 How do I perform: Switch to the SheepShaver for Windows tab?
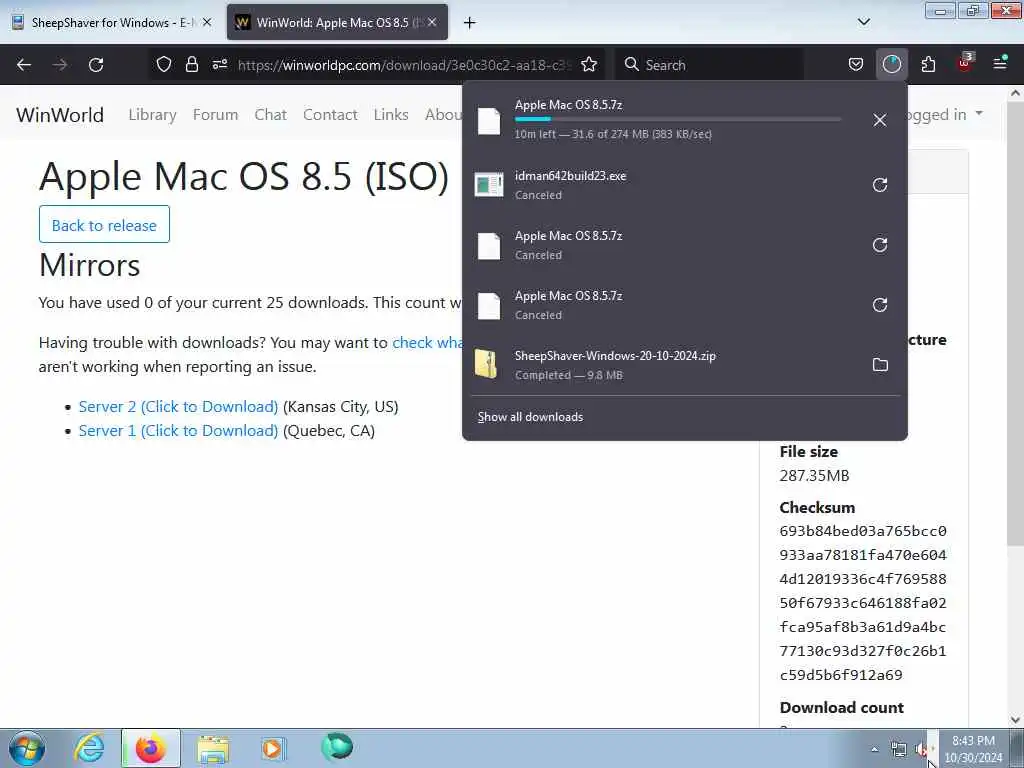112,22
